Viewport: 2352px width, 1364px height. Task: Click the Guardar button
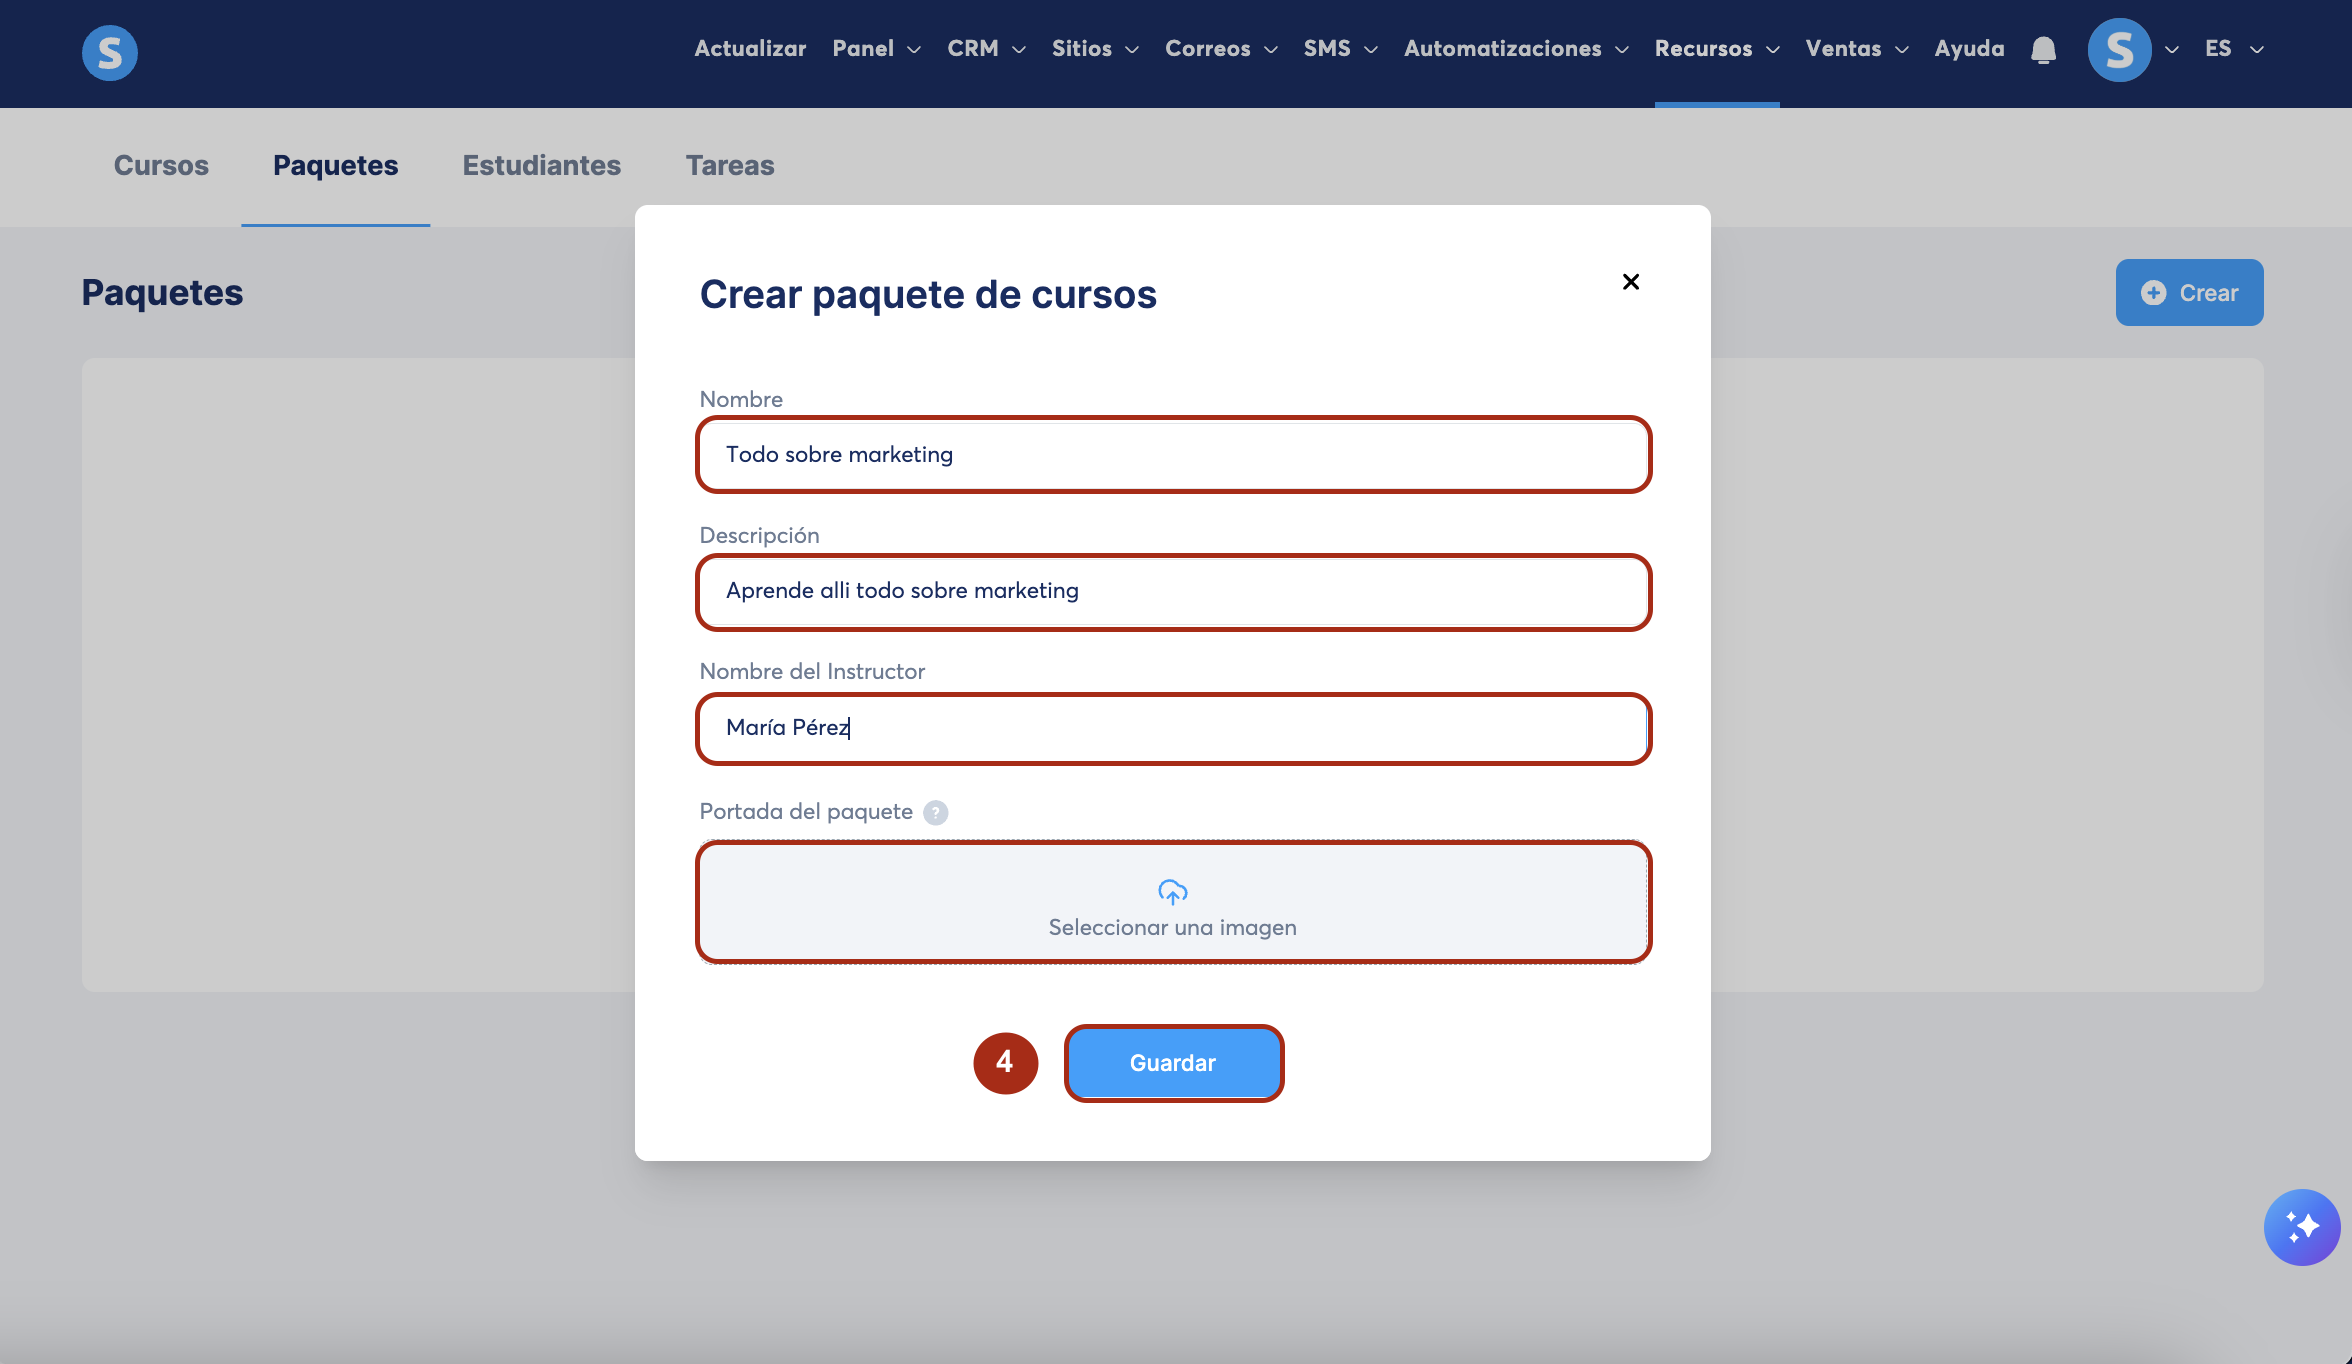1173,1063
